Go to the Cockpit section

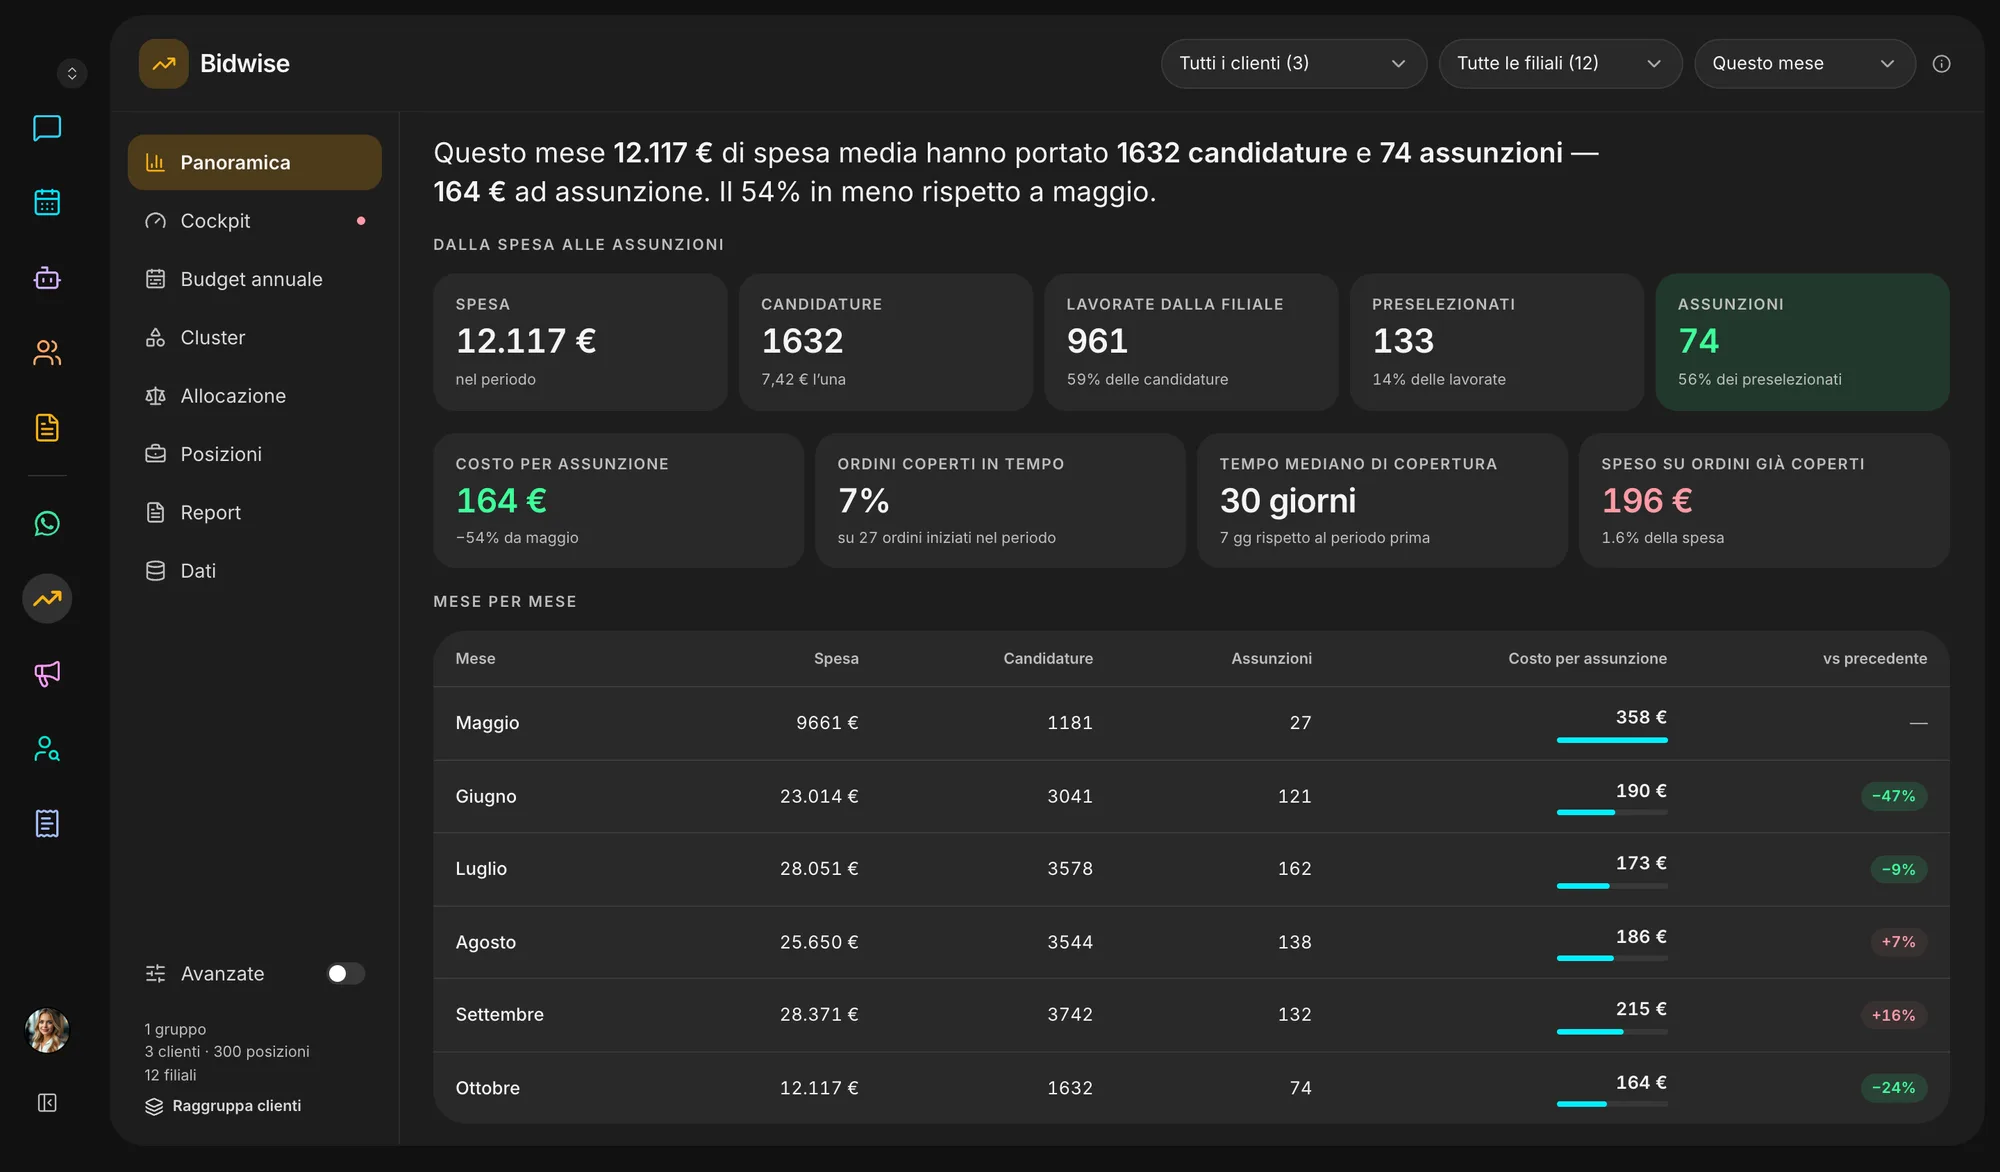pos(255,221)
